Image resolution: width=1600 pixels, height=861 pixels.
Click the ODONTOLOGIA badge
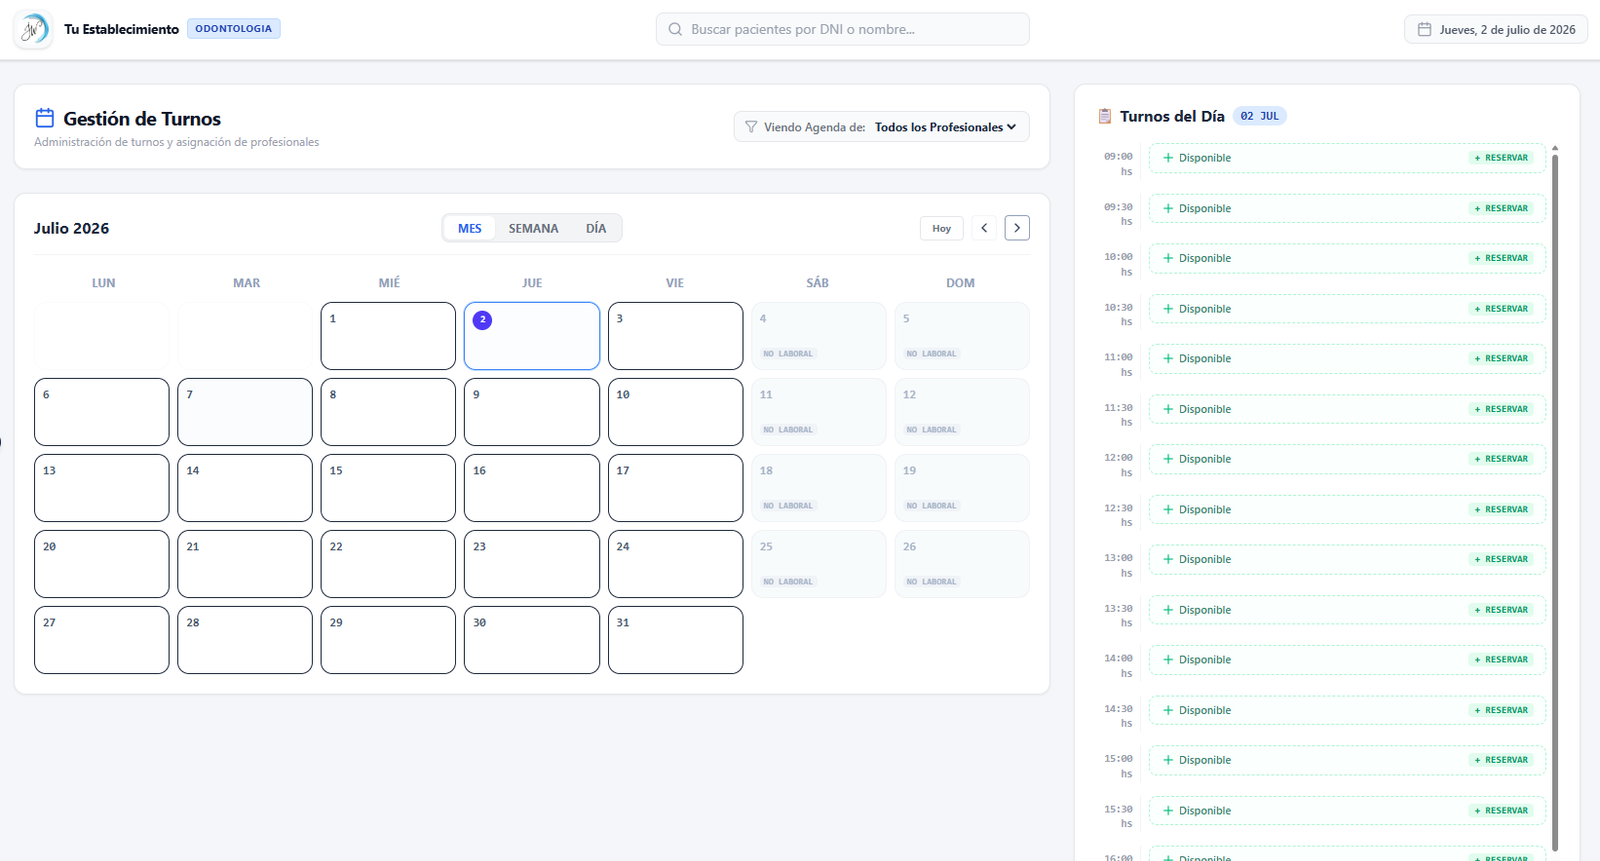pyautogui.click(x=234, y=29)
